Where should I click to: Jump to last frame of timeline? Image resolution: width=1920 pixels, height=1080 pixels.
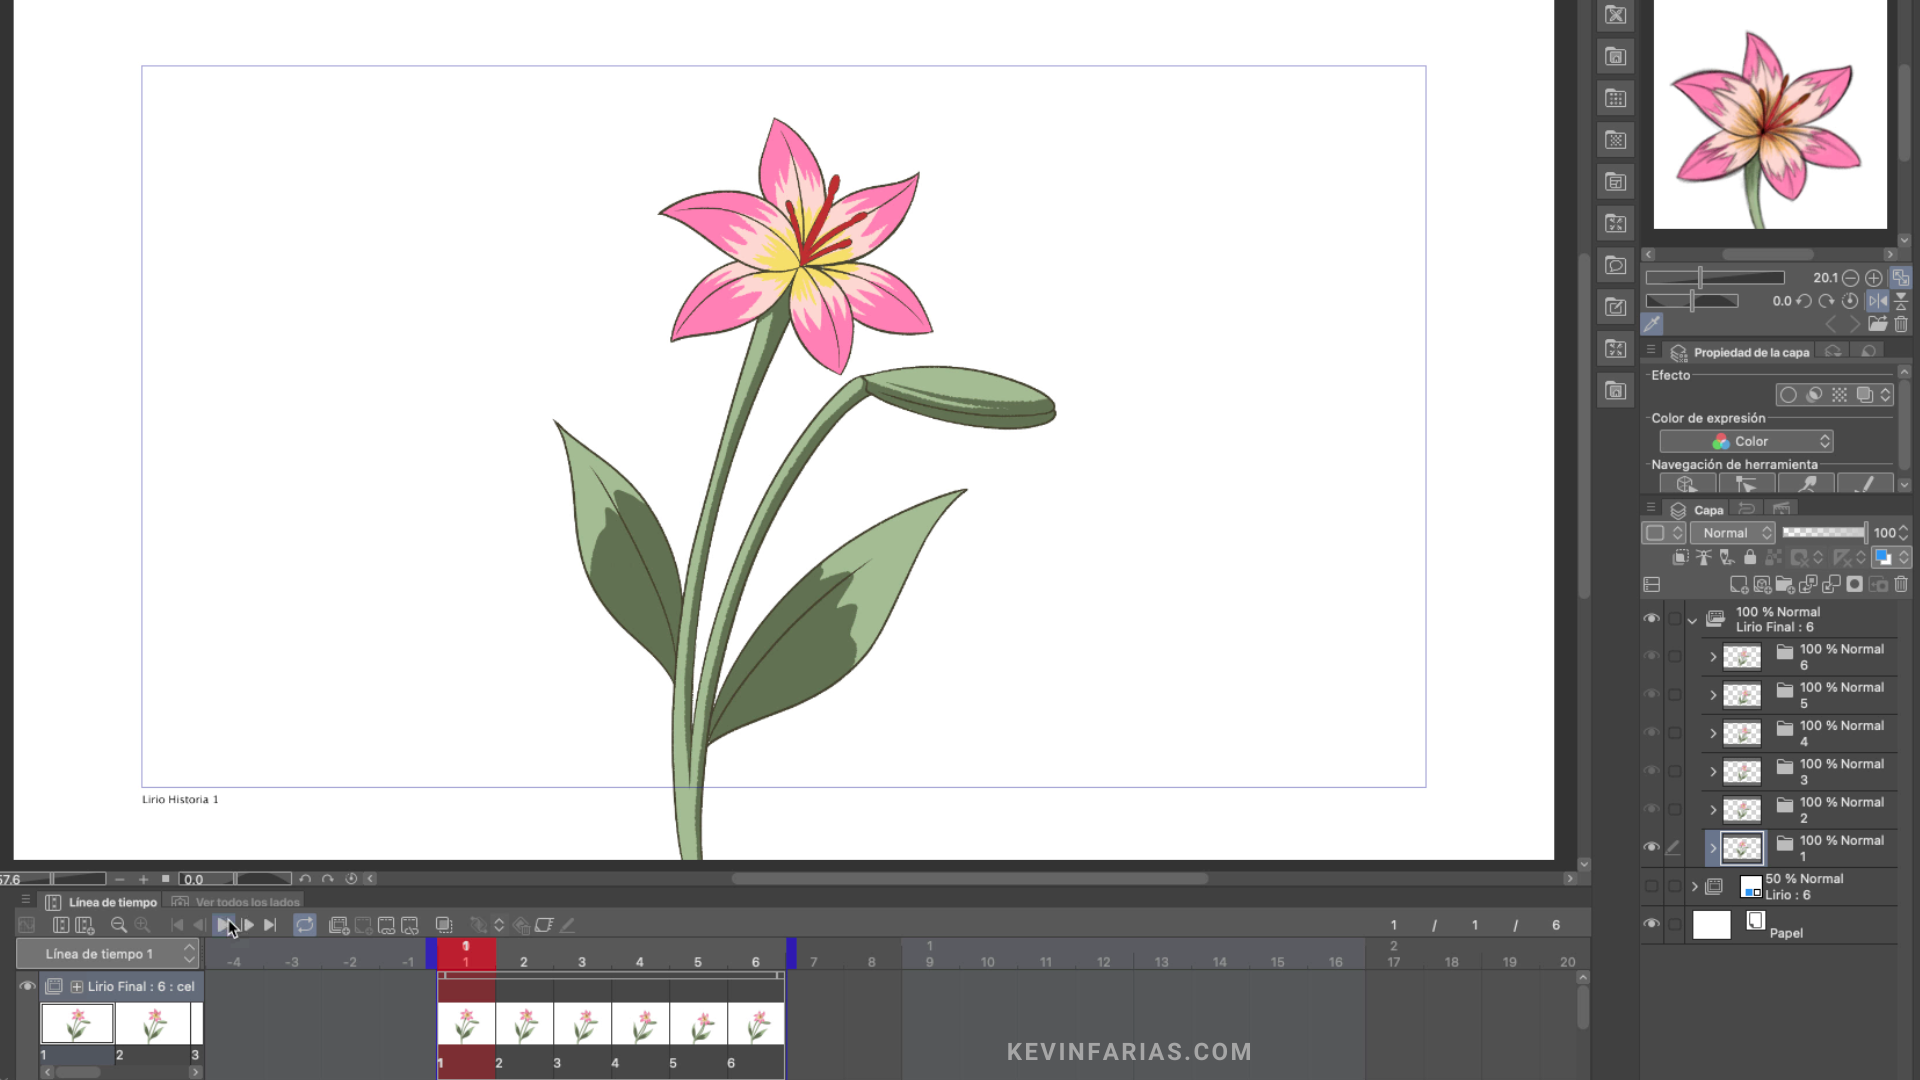point(270,925)
